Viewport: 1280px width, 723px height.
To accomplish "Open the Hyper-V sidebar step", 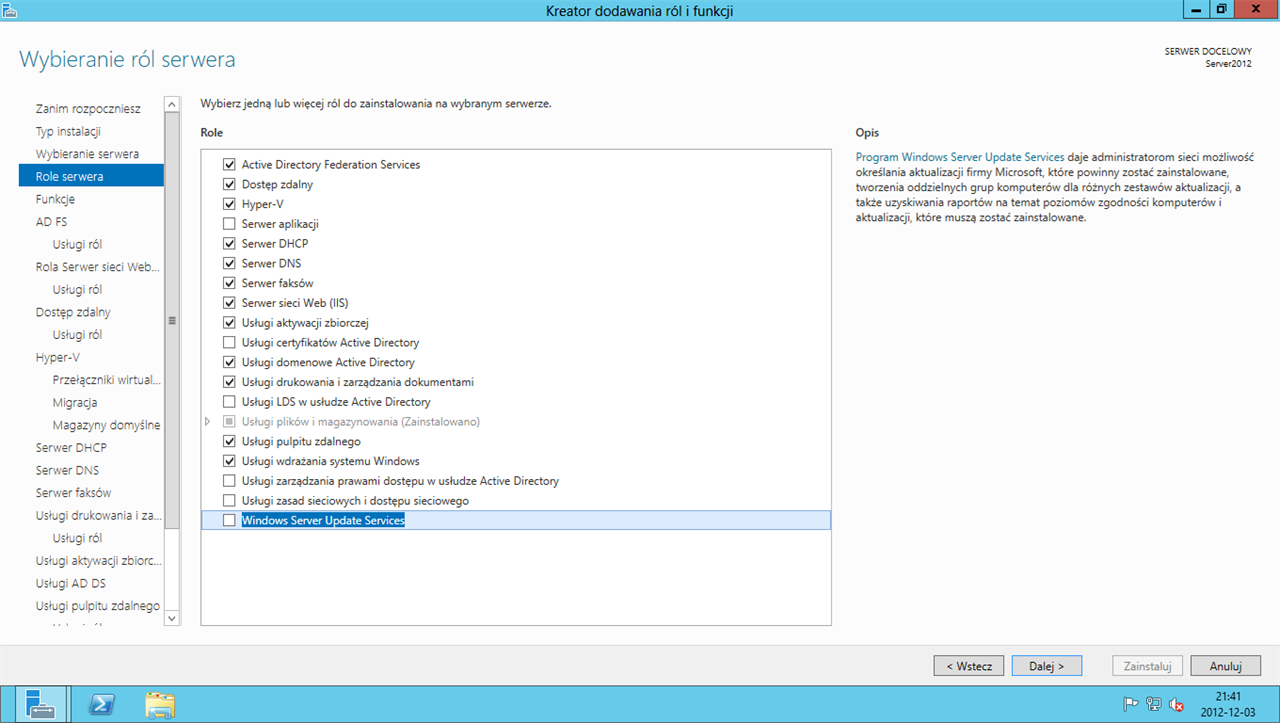I will (57, 357).
